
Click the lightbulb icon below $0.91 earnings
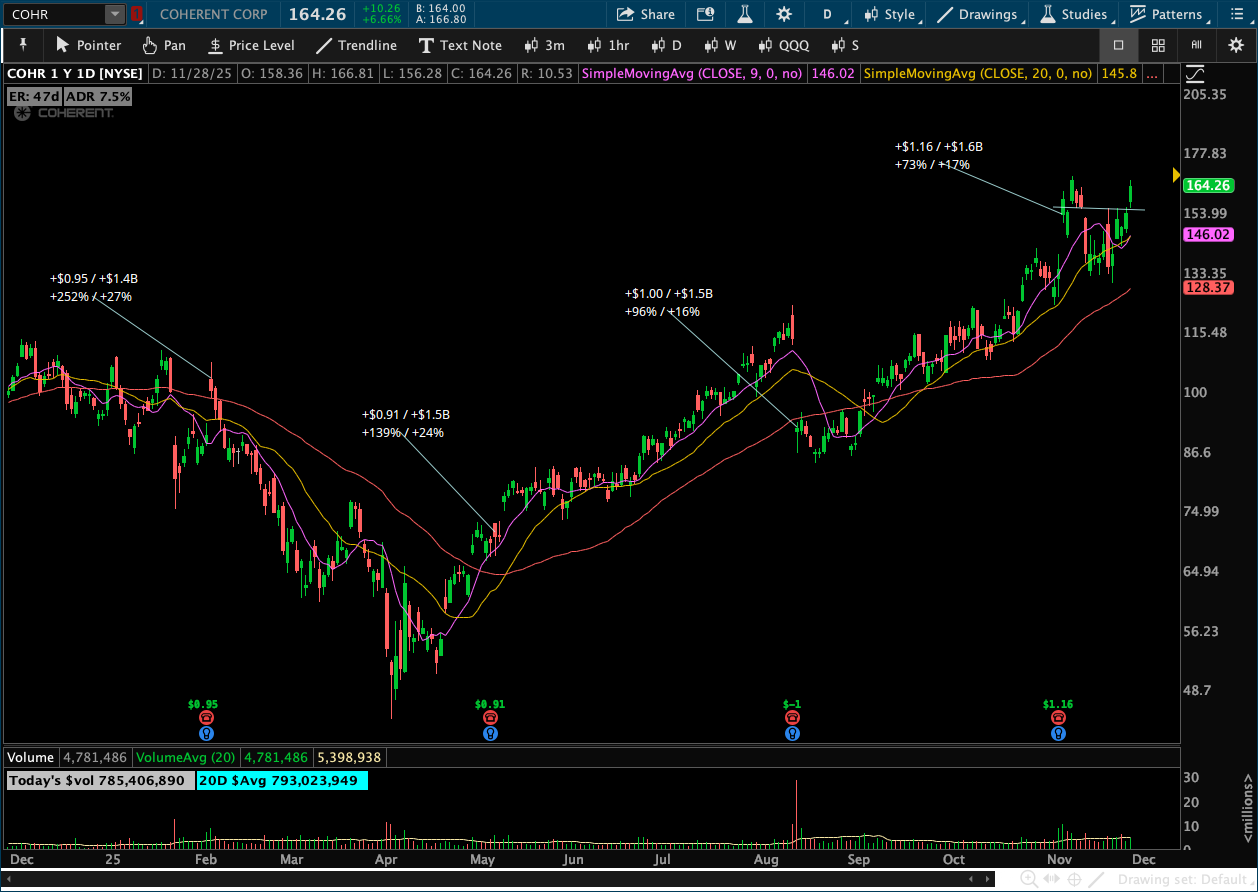click(x=490, y=733)
